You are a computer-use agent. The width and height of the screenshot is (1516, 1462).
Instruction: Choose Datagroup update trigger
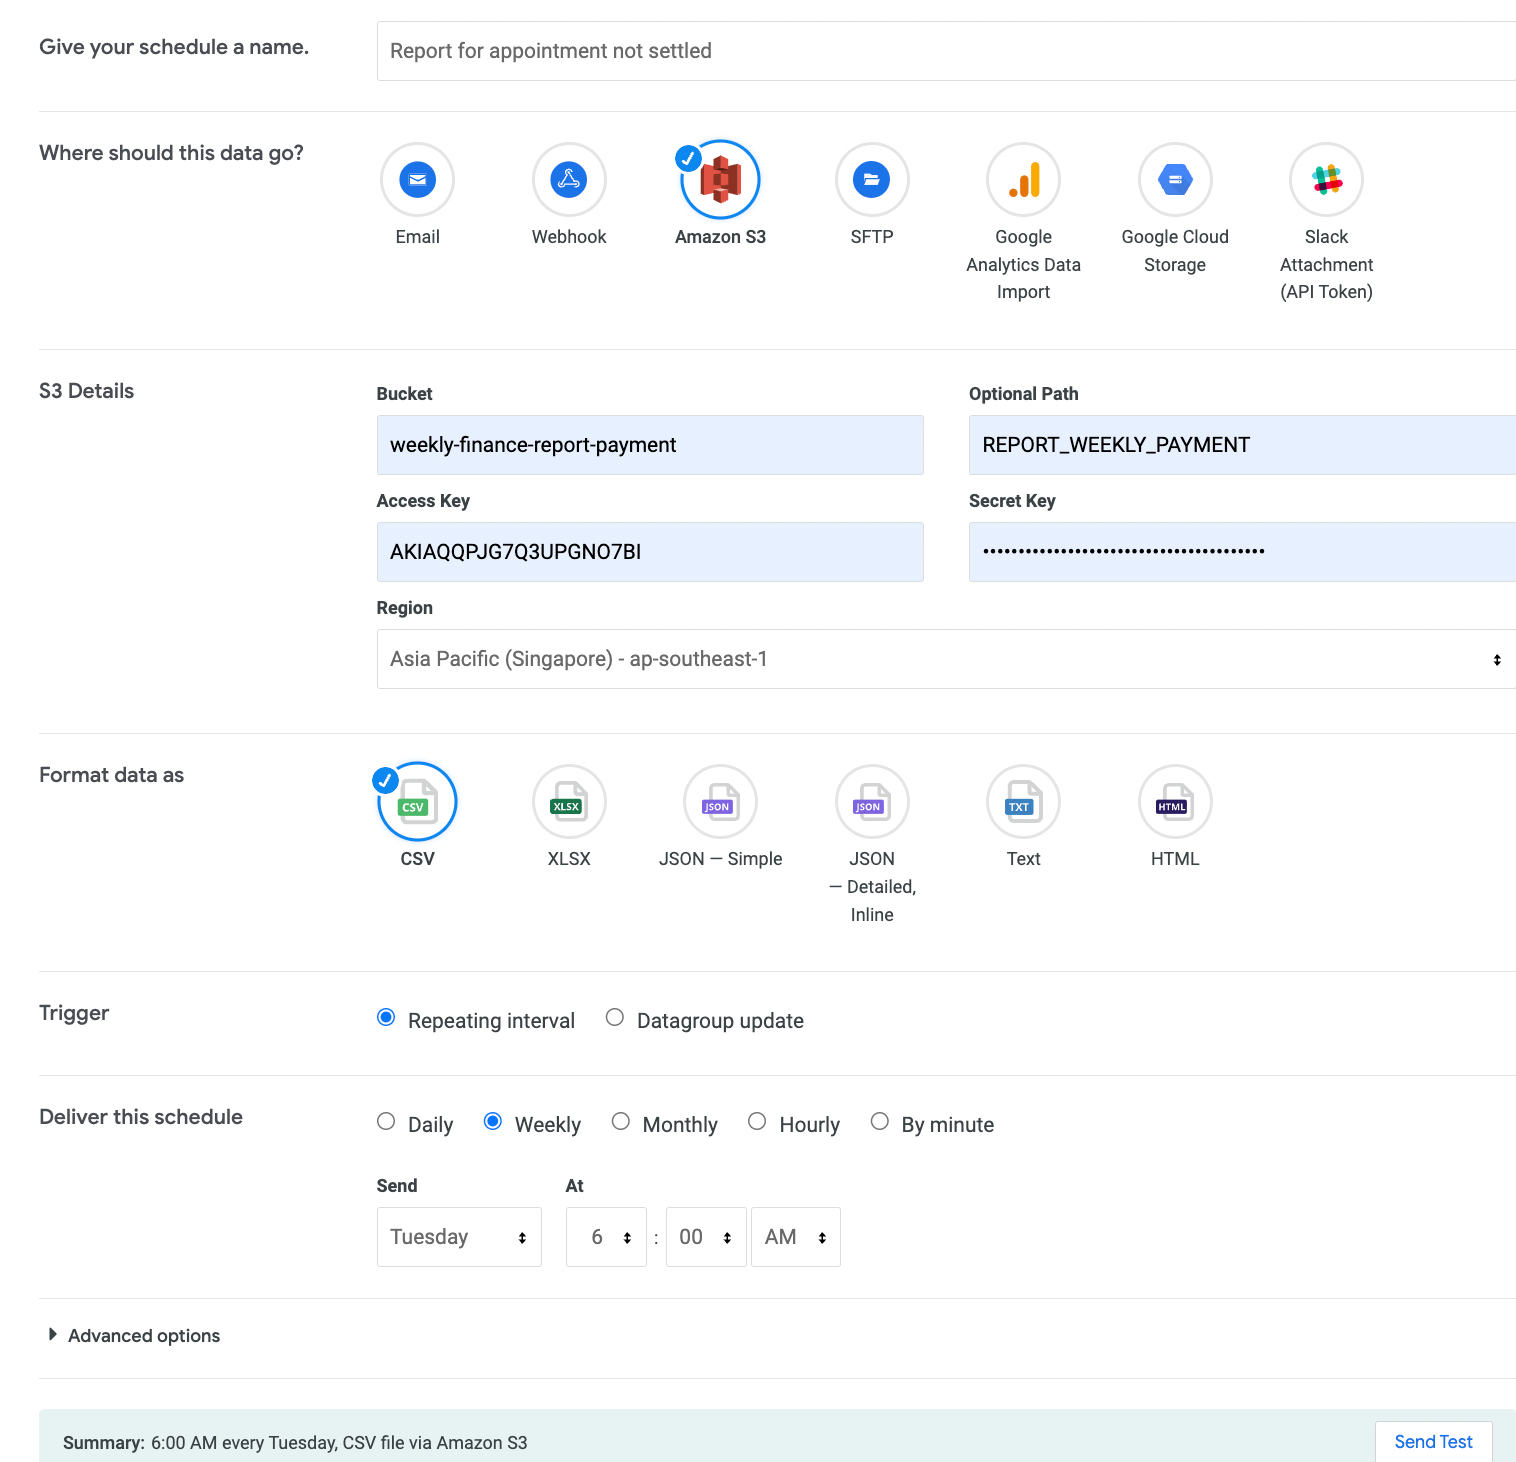615,1018
